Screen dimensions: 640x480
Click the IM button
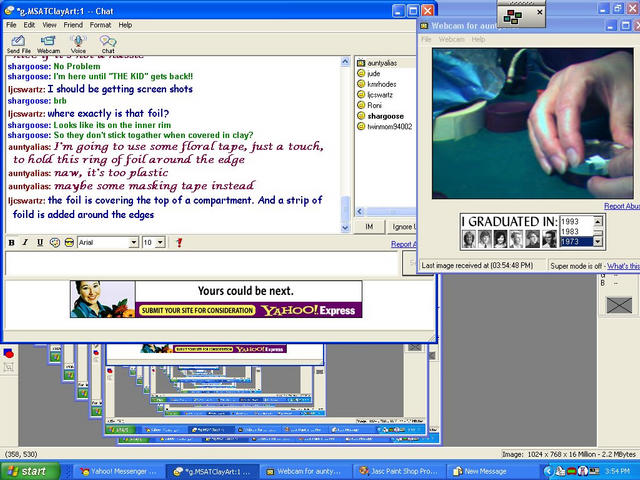(369, 227)
